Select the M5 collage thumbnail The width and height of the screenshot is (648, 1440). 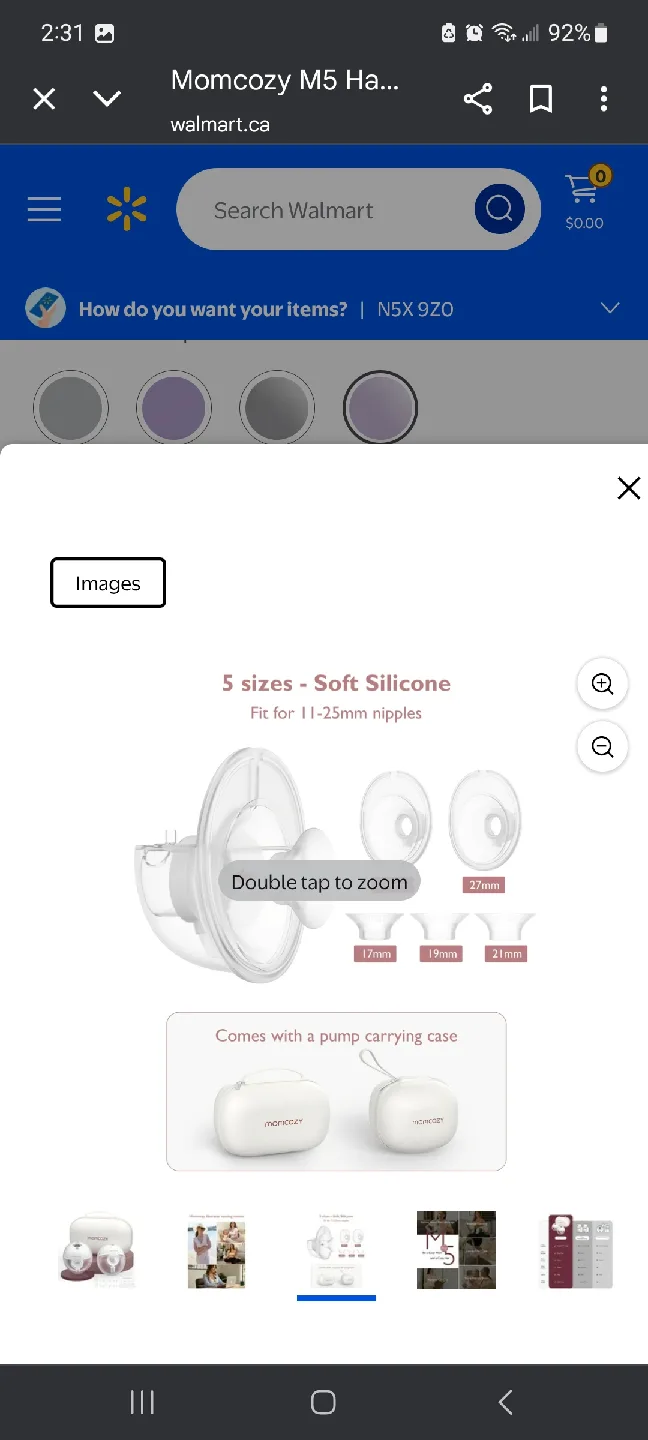(x=456, y=1249)
